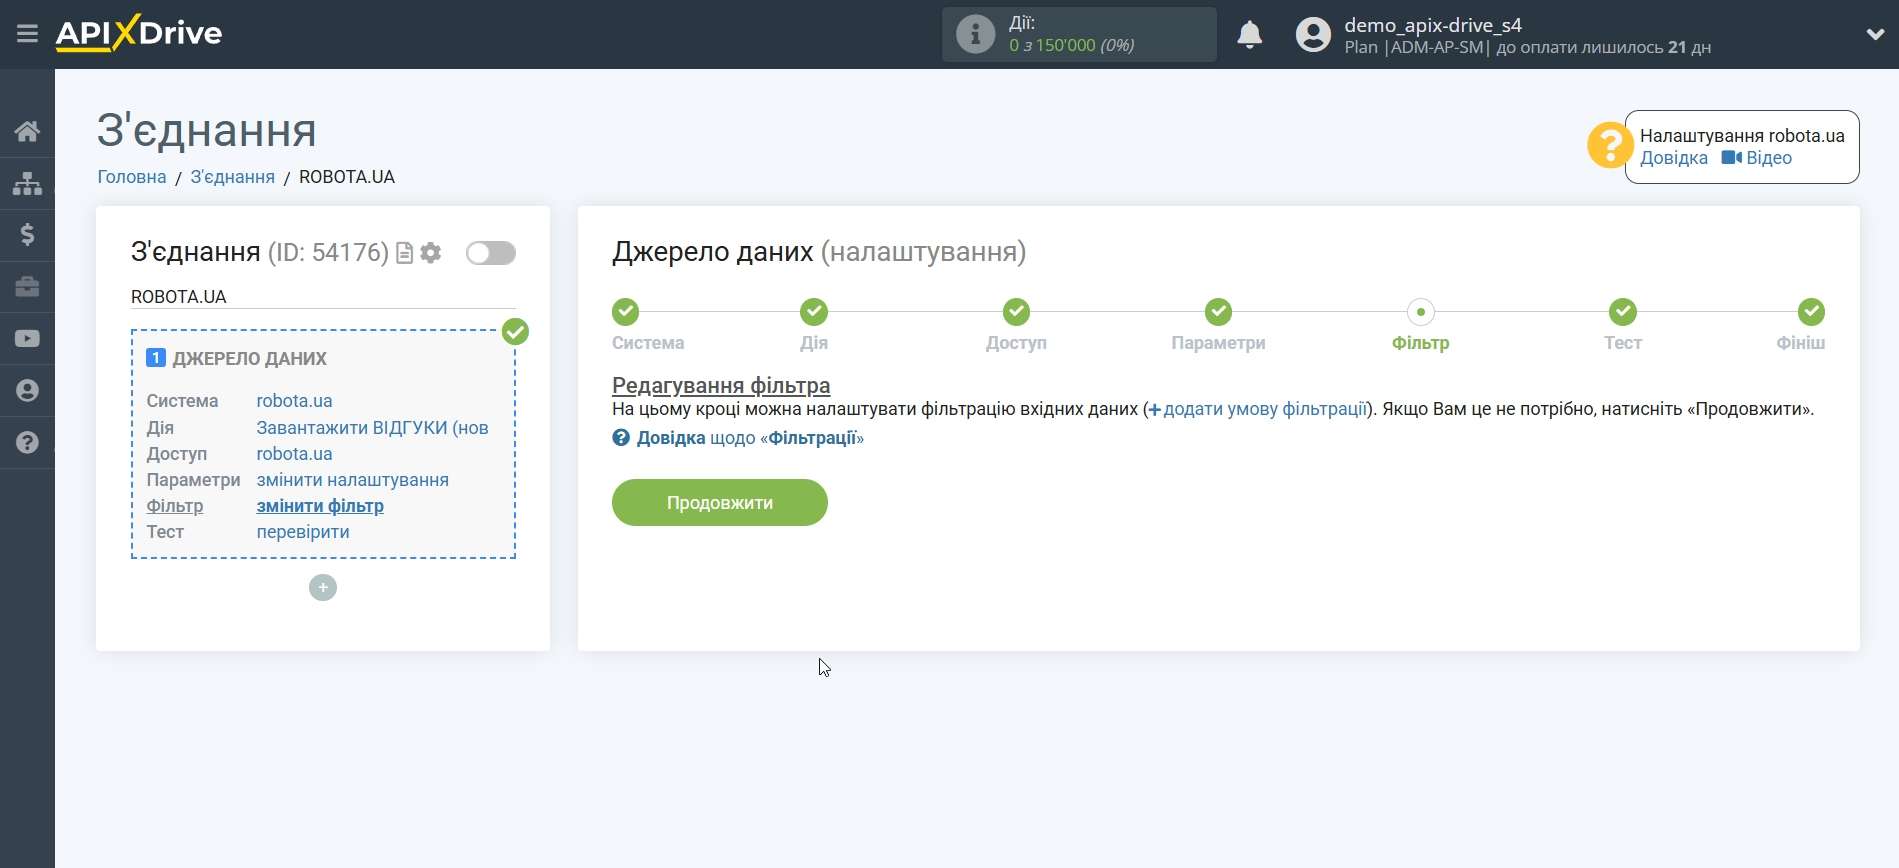This screenshot has width=1899, height=868.
Task: Open the hamburger menu
Action: 27,34
